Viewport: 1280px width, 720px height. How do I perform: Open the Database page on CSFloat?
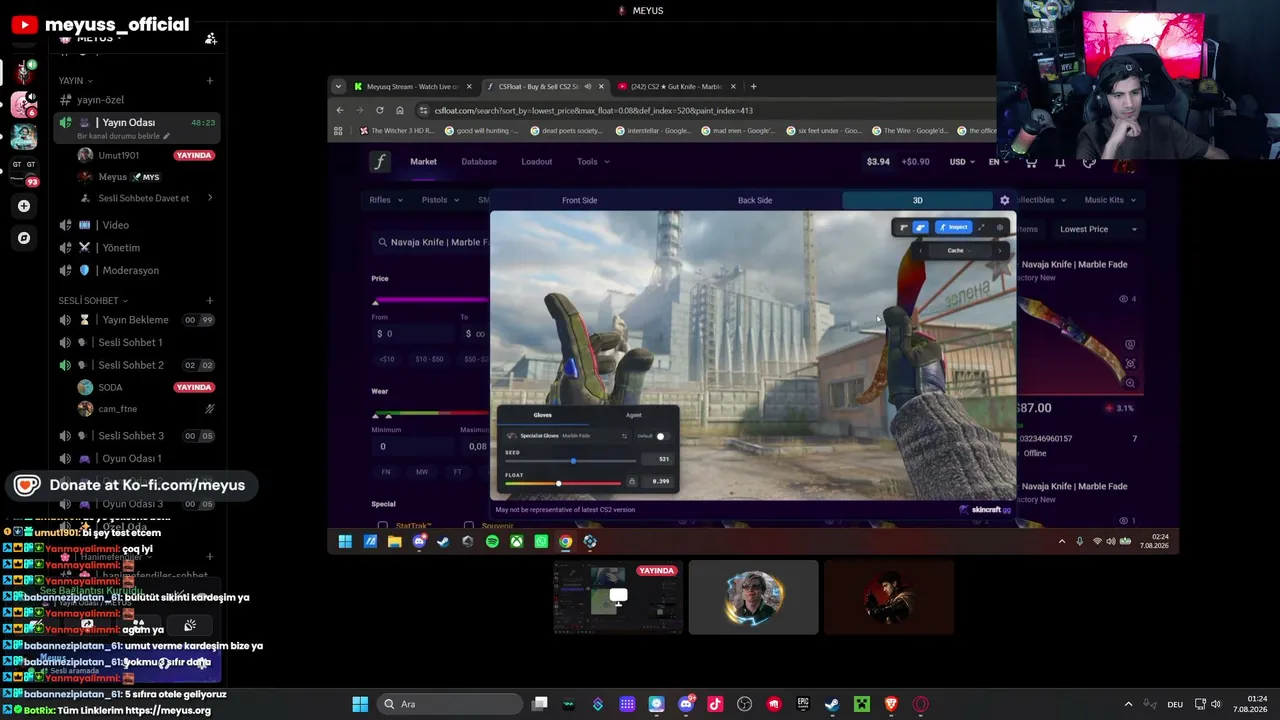(479, 162)
